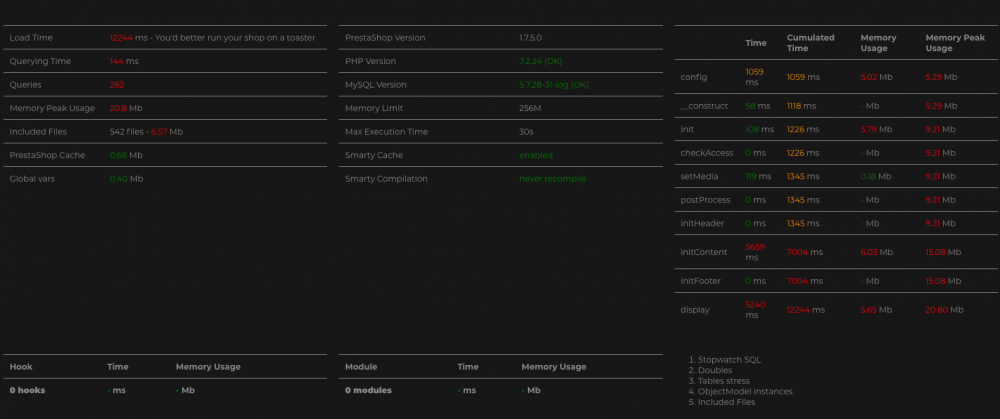Click the 5659 ms initContent time
The width and height of the screenshot is (1000, 419).
click(755, 252)
